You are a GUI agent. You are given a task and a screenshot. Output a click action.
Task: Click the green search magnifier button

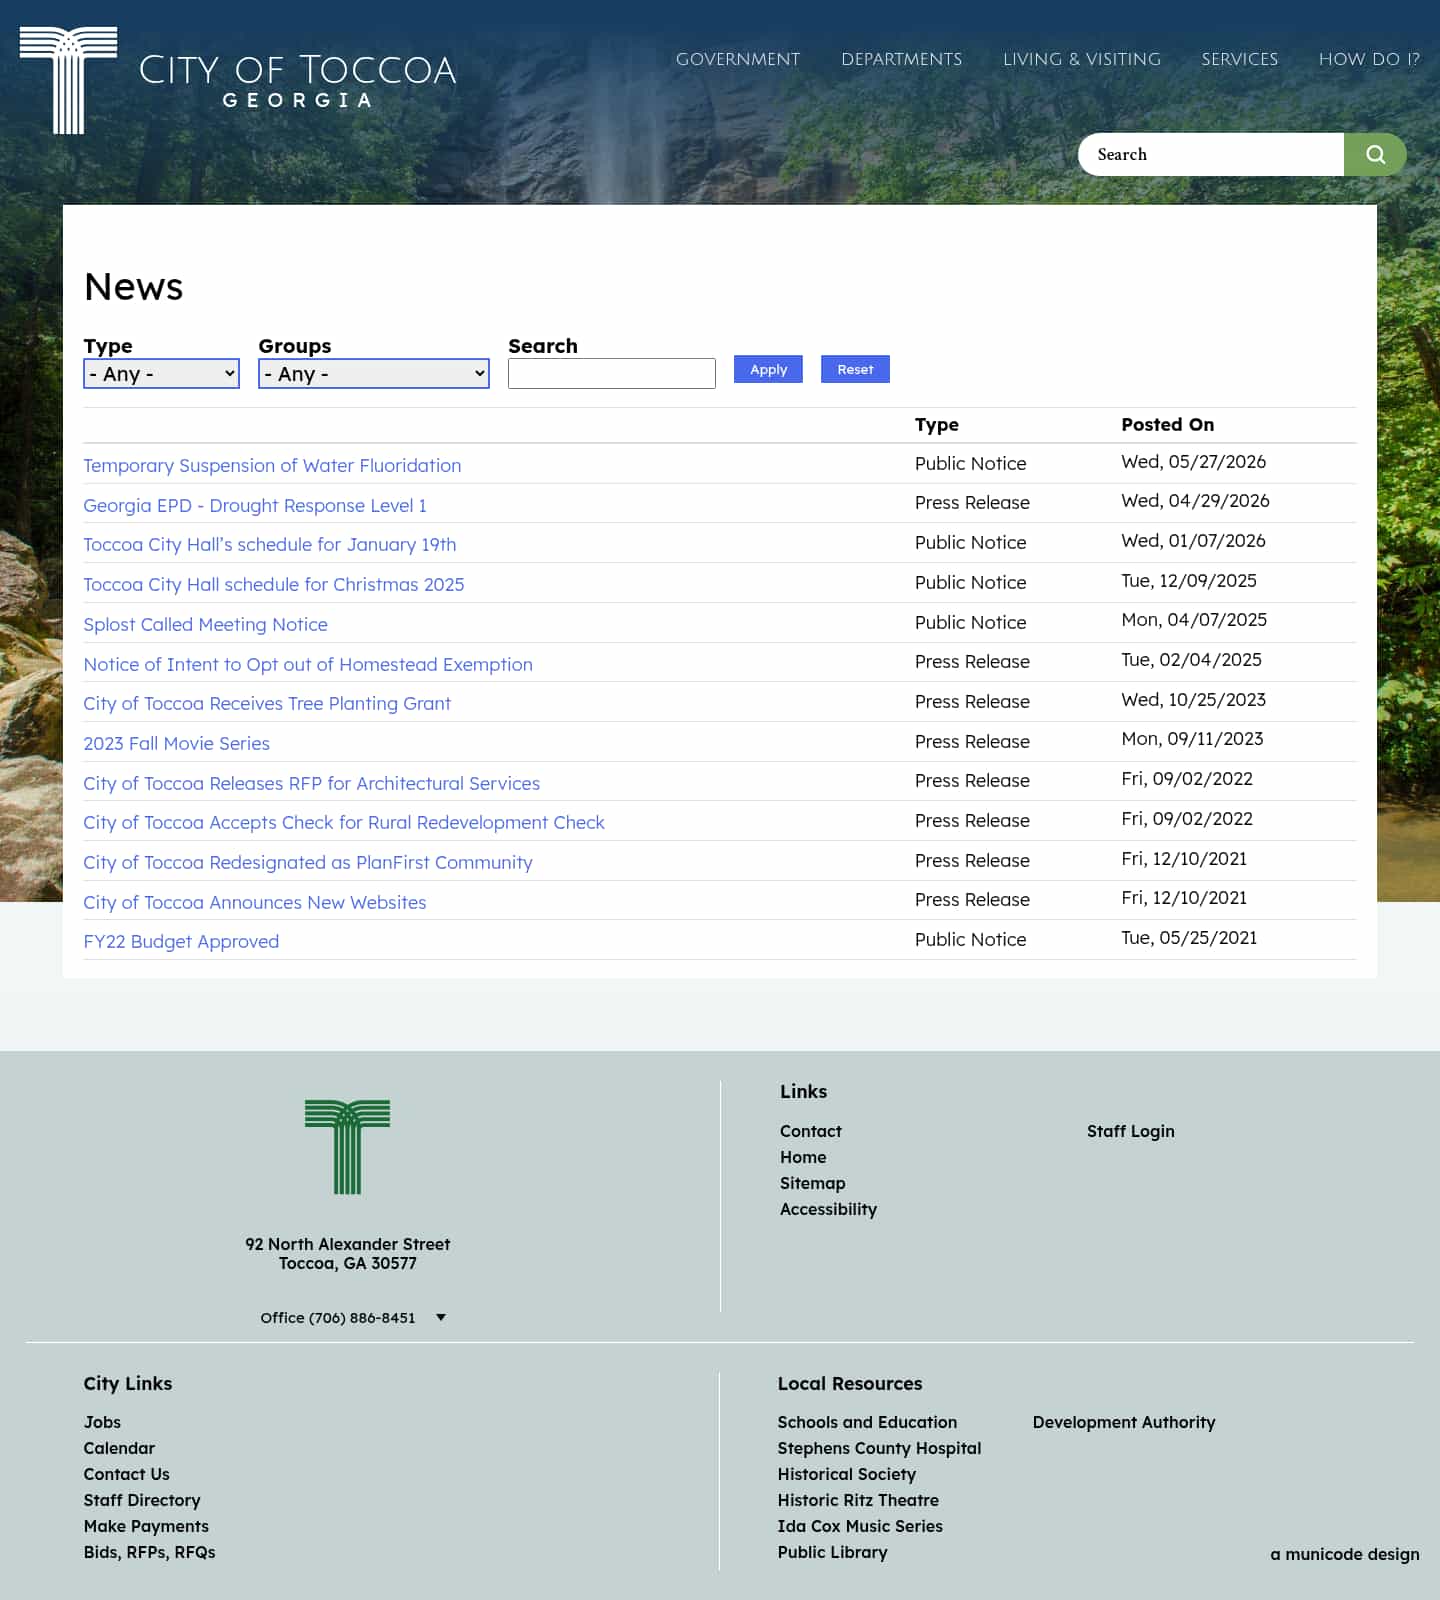(x=1375, y=154)
